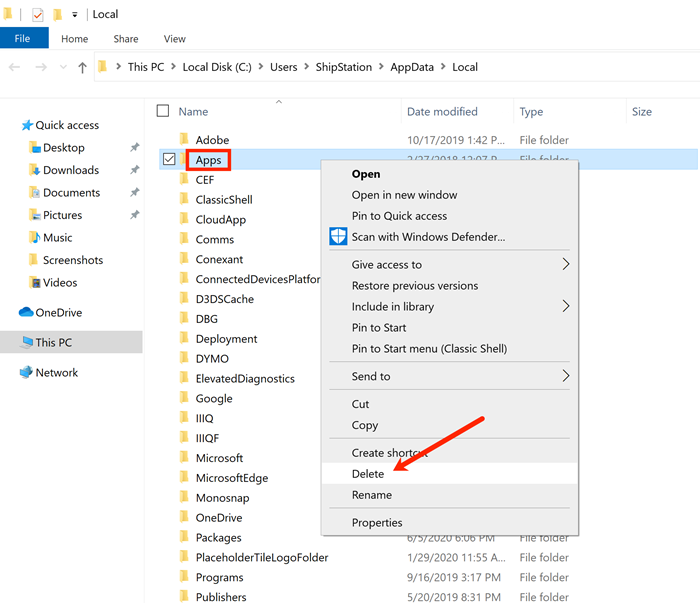Switch to the Share ribbon tab
This screenshot has height=603, width=700.
tap(126, 39)
